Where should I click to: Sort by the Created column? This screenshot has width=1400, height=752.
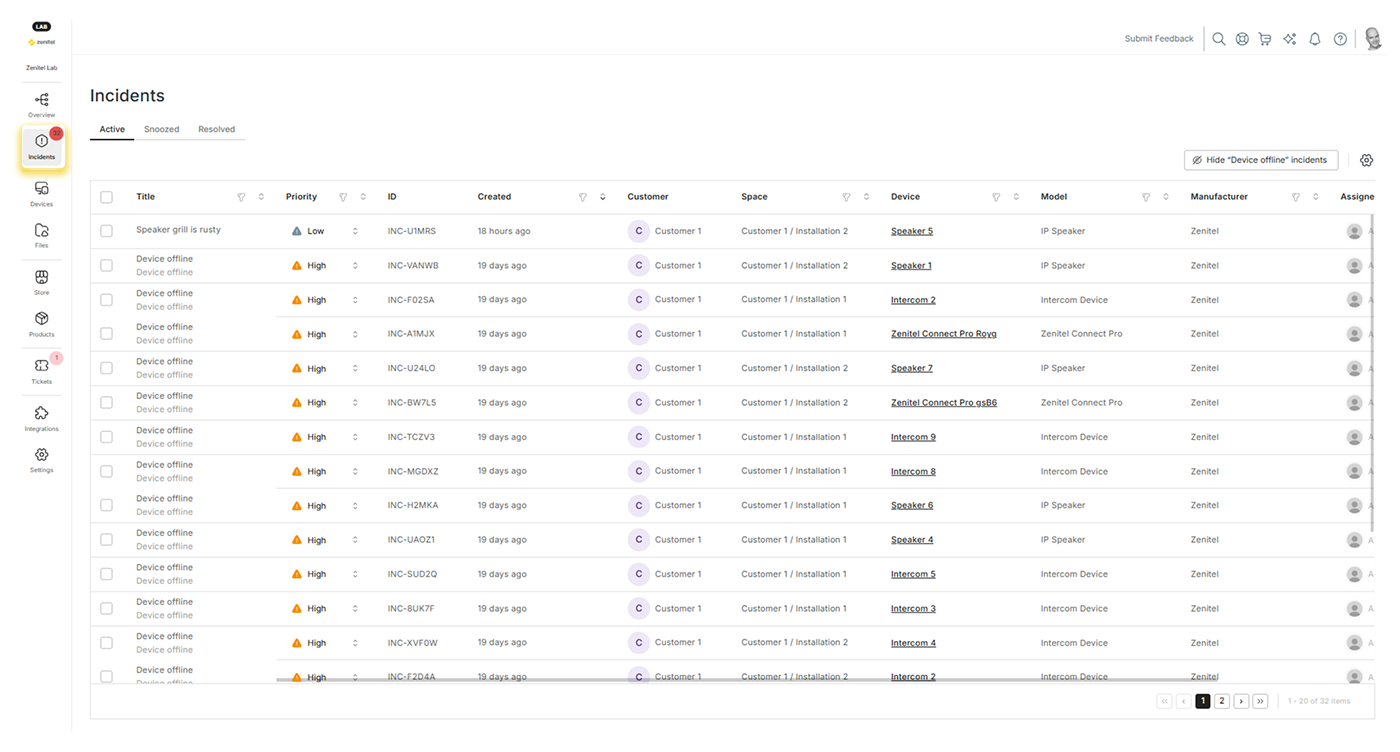pos(602,197)
